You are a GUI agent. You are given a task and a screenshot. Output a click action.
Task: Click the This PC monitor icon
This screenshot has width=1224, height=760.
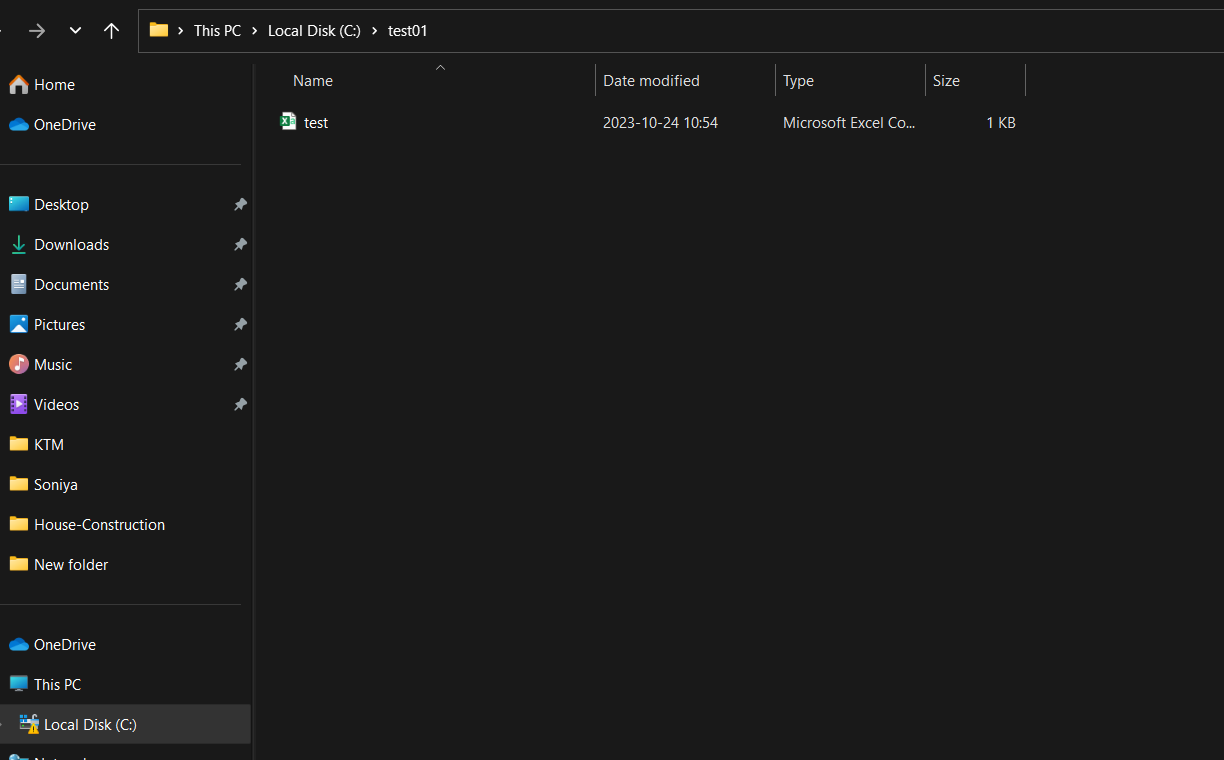pos(18,684)
